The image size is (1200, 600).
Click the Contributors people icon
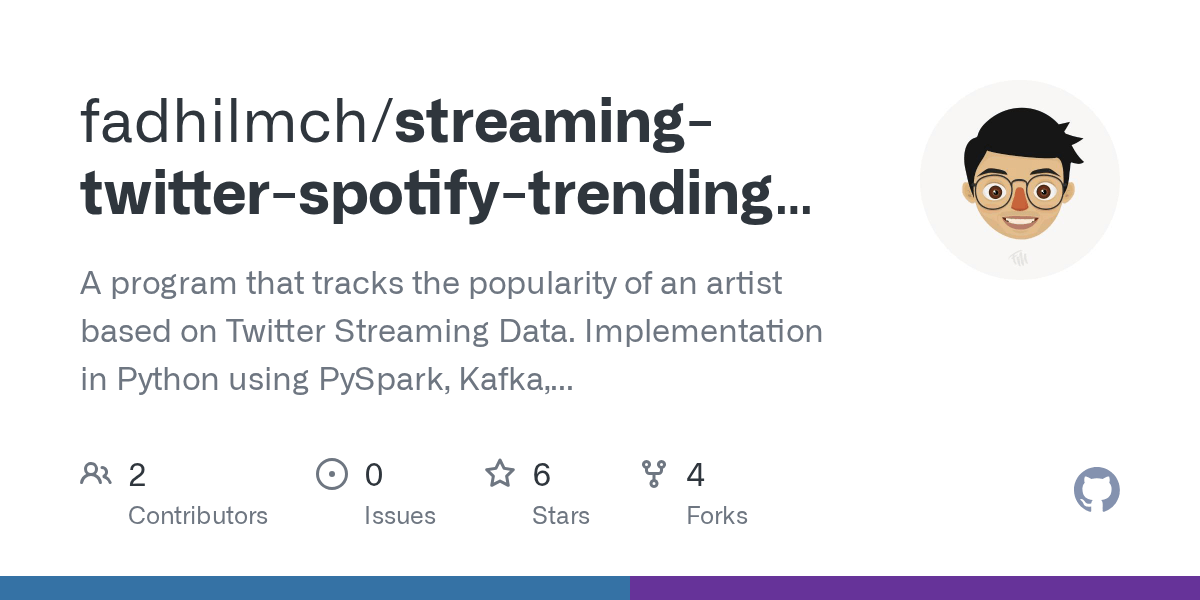tap(96, 473)
